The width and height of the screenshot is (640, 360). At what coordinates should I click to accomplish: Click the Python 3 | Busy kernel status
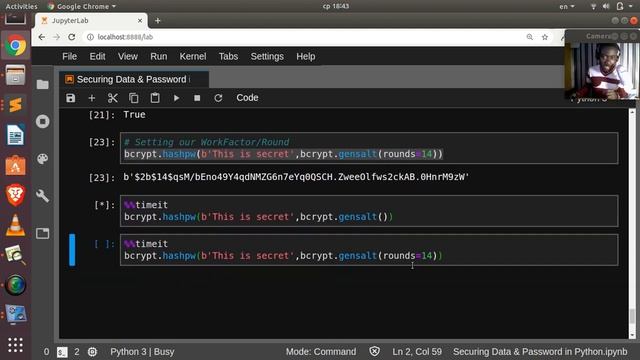click(x=142, y=352)
